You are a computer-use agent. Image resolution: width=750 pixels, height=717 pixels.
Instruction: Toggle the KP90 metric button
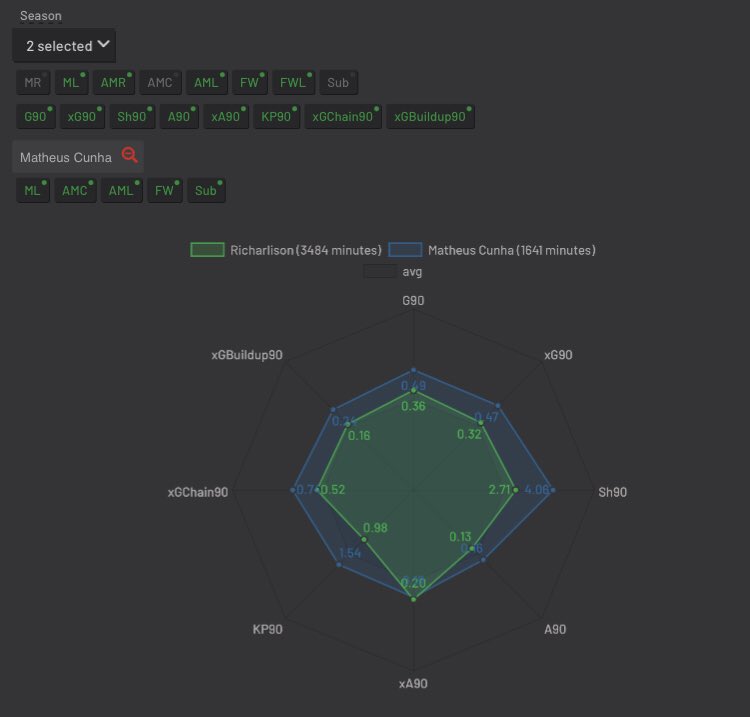tap(276, 117)
